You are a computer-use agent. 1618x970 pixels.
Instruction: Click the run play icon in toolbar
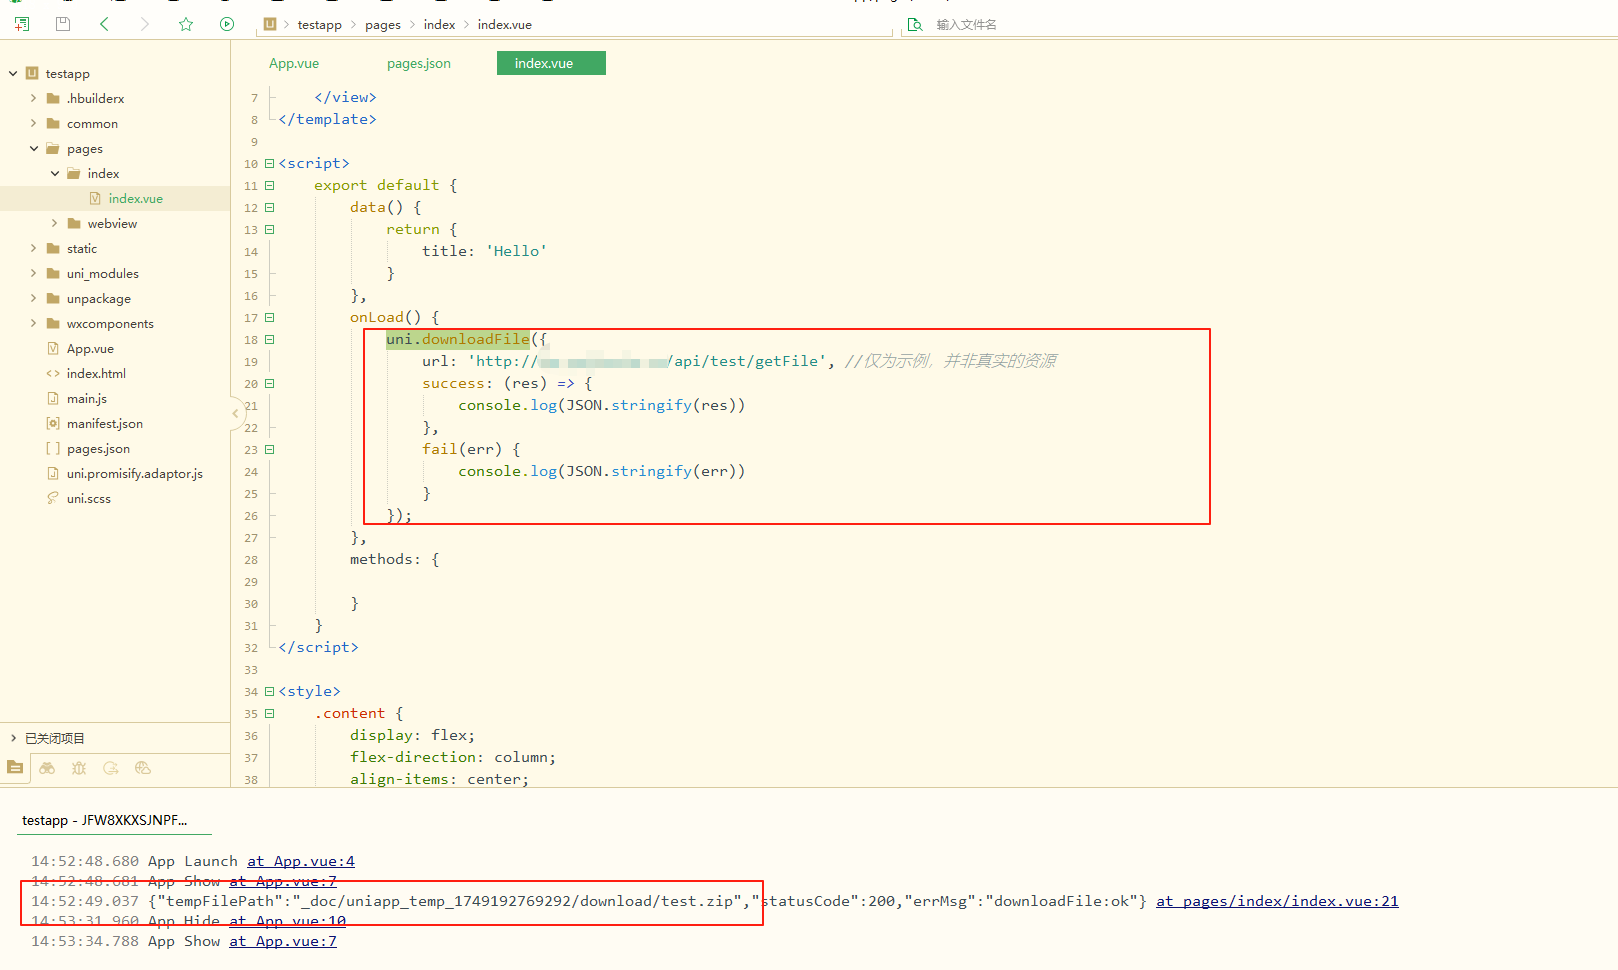tap(227, 24)
